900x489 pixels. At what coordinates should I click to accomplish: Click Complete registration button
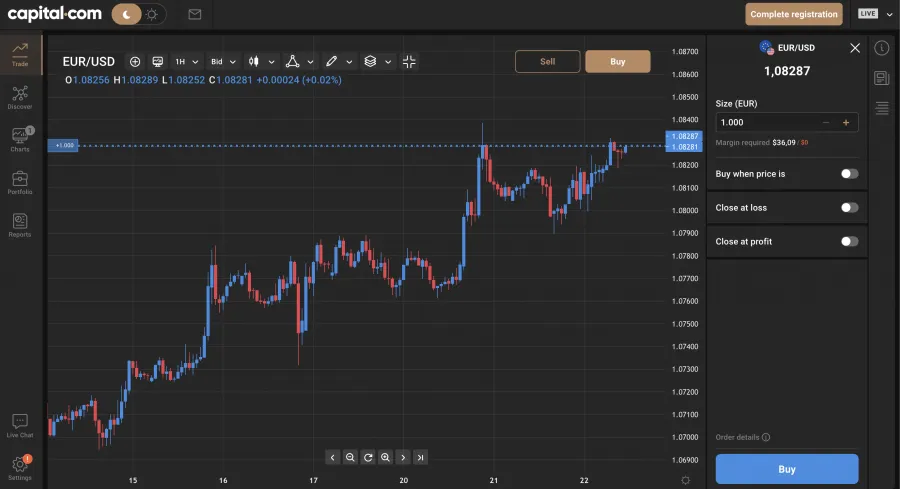coord(794,14)
